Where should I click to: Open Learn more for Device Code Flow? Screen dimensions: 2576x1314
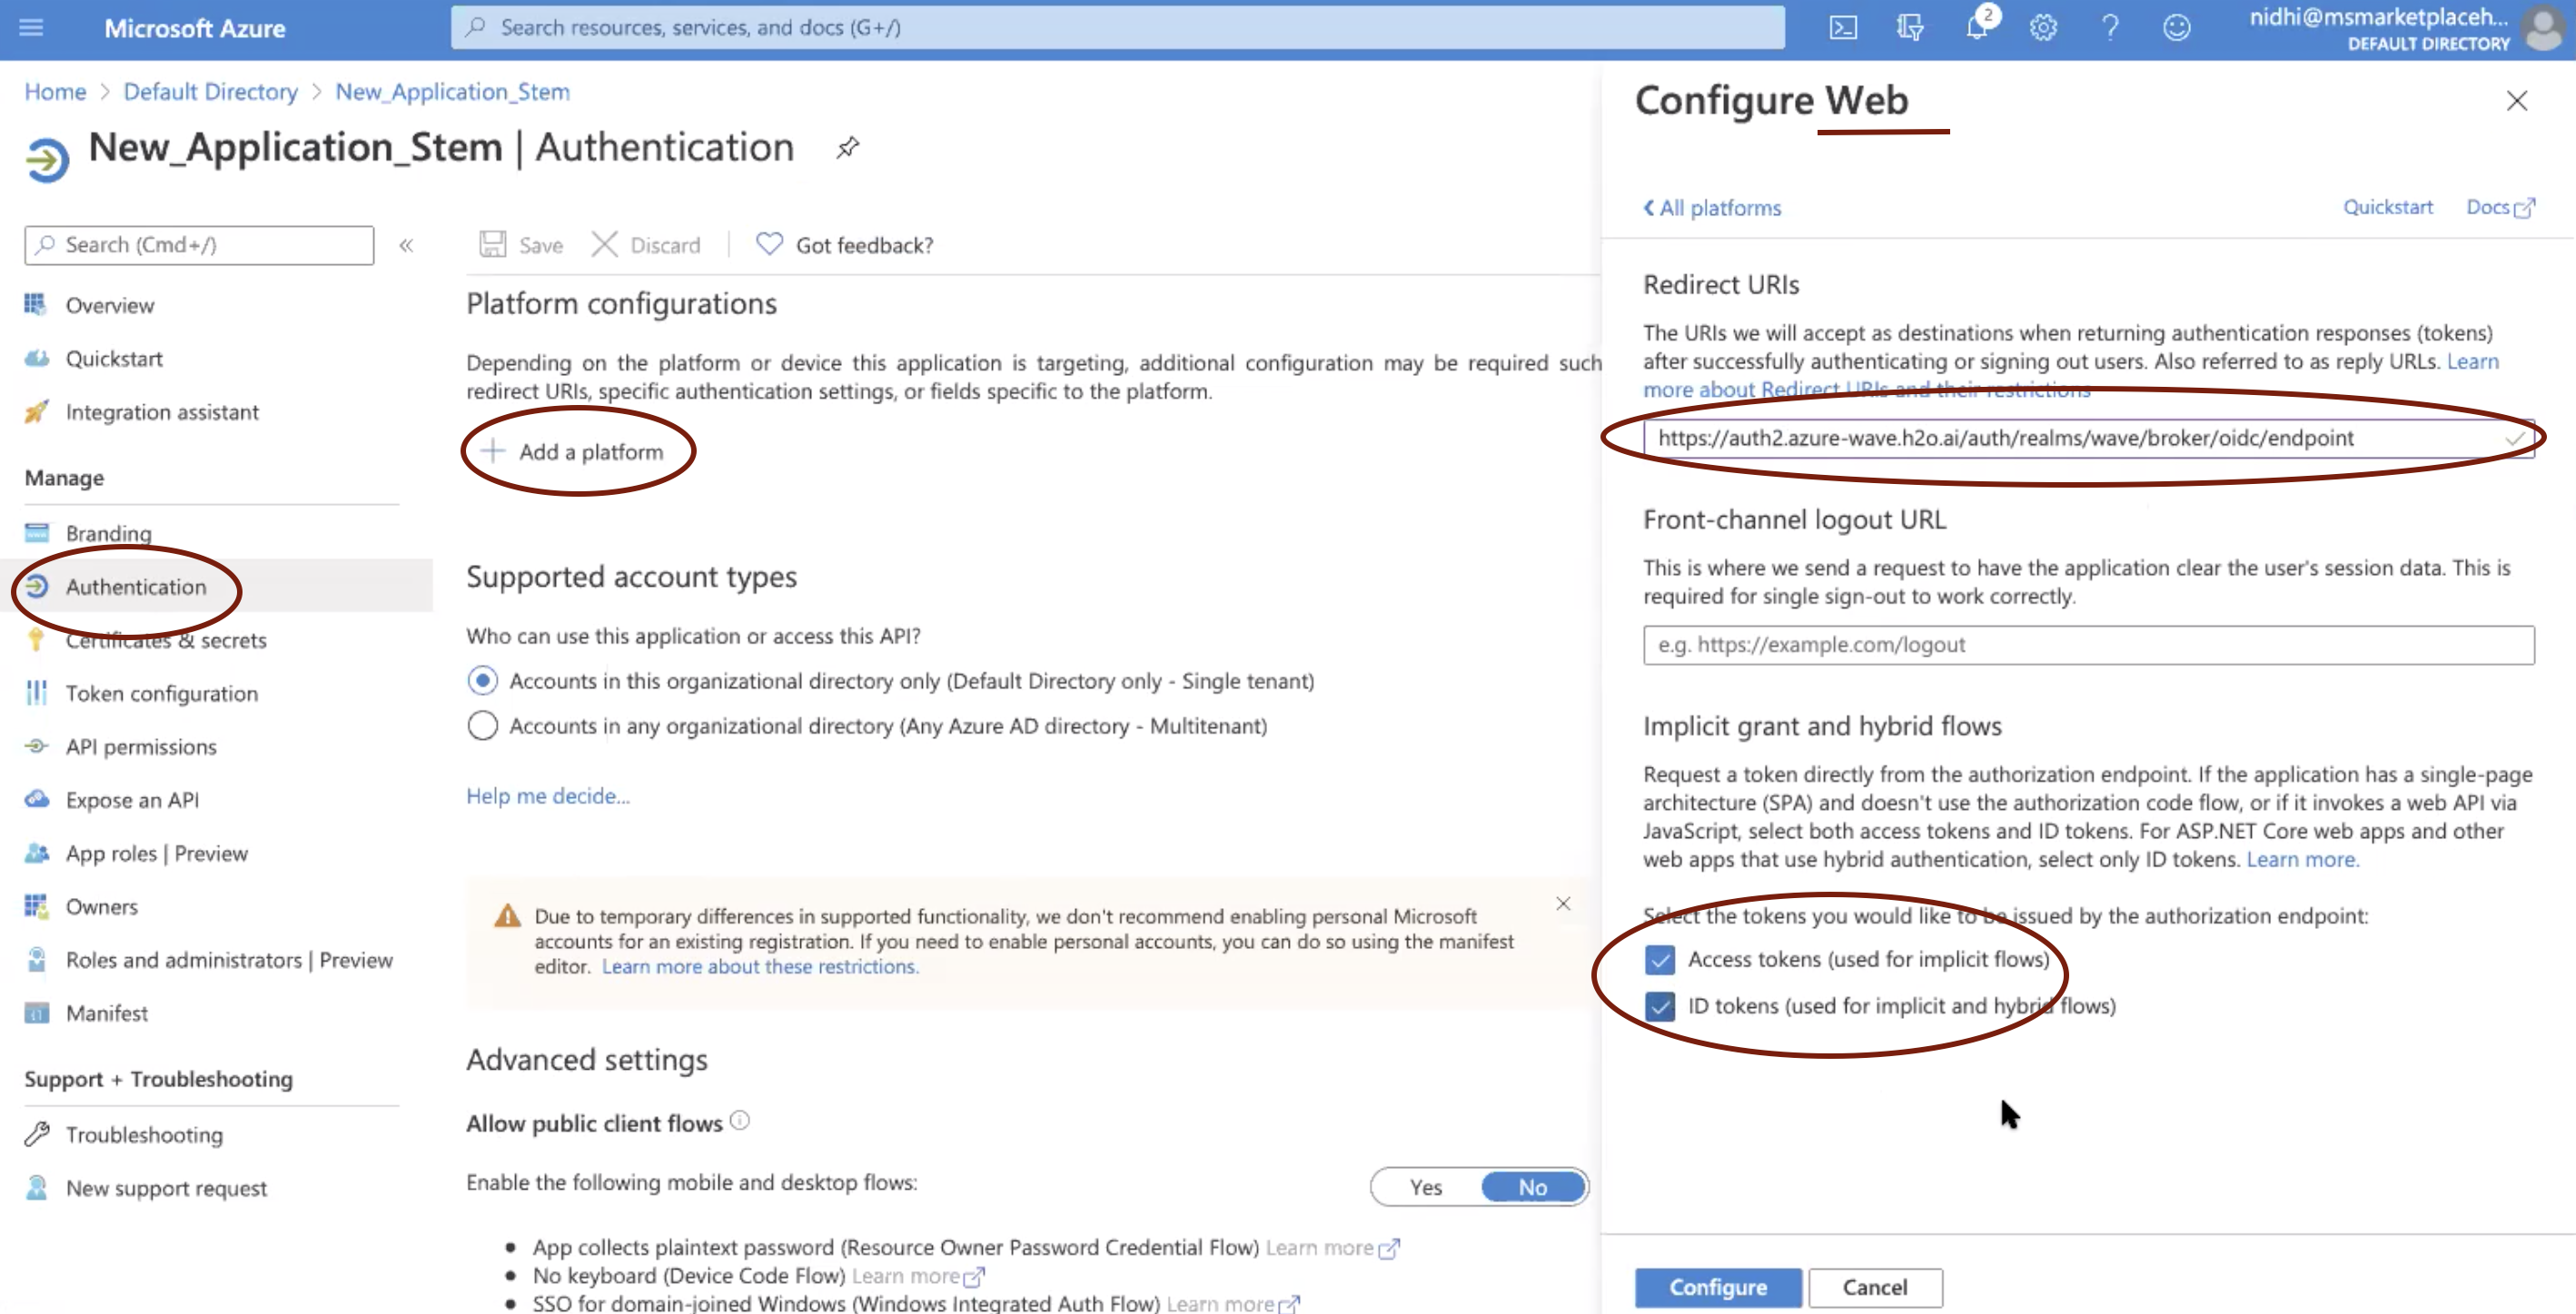coord(918,1276)
